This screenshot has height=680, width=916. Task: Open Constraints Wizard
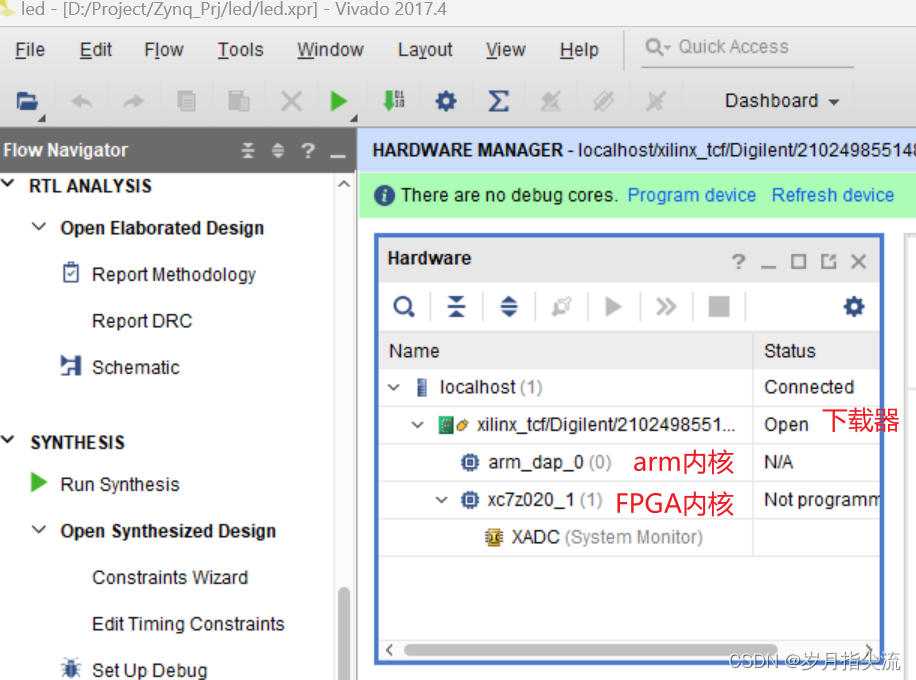click(170, 577)
